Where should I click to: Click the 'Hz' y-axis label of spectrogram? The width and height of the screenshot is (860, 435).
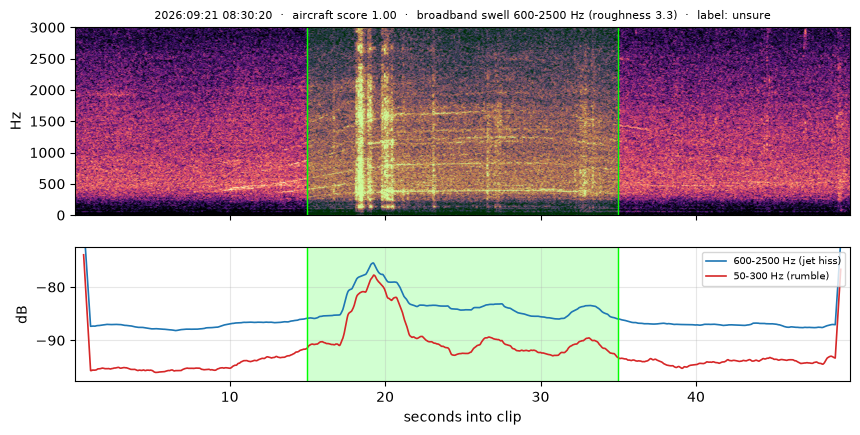click(16, 121)
